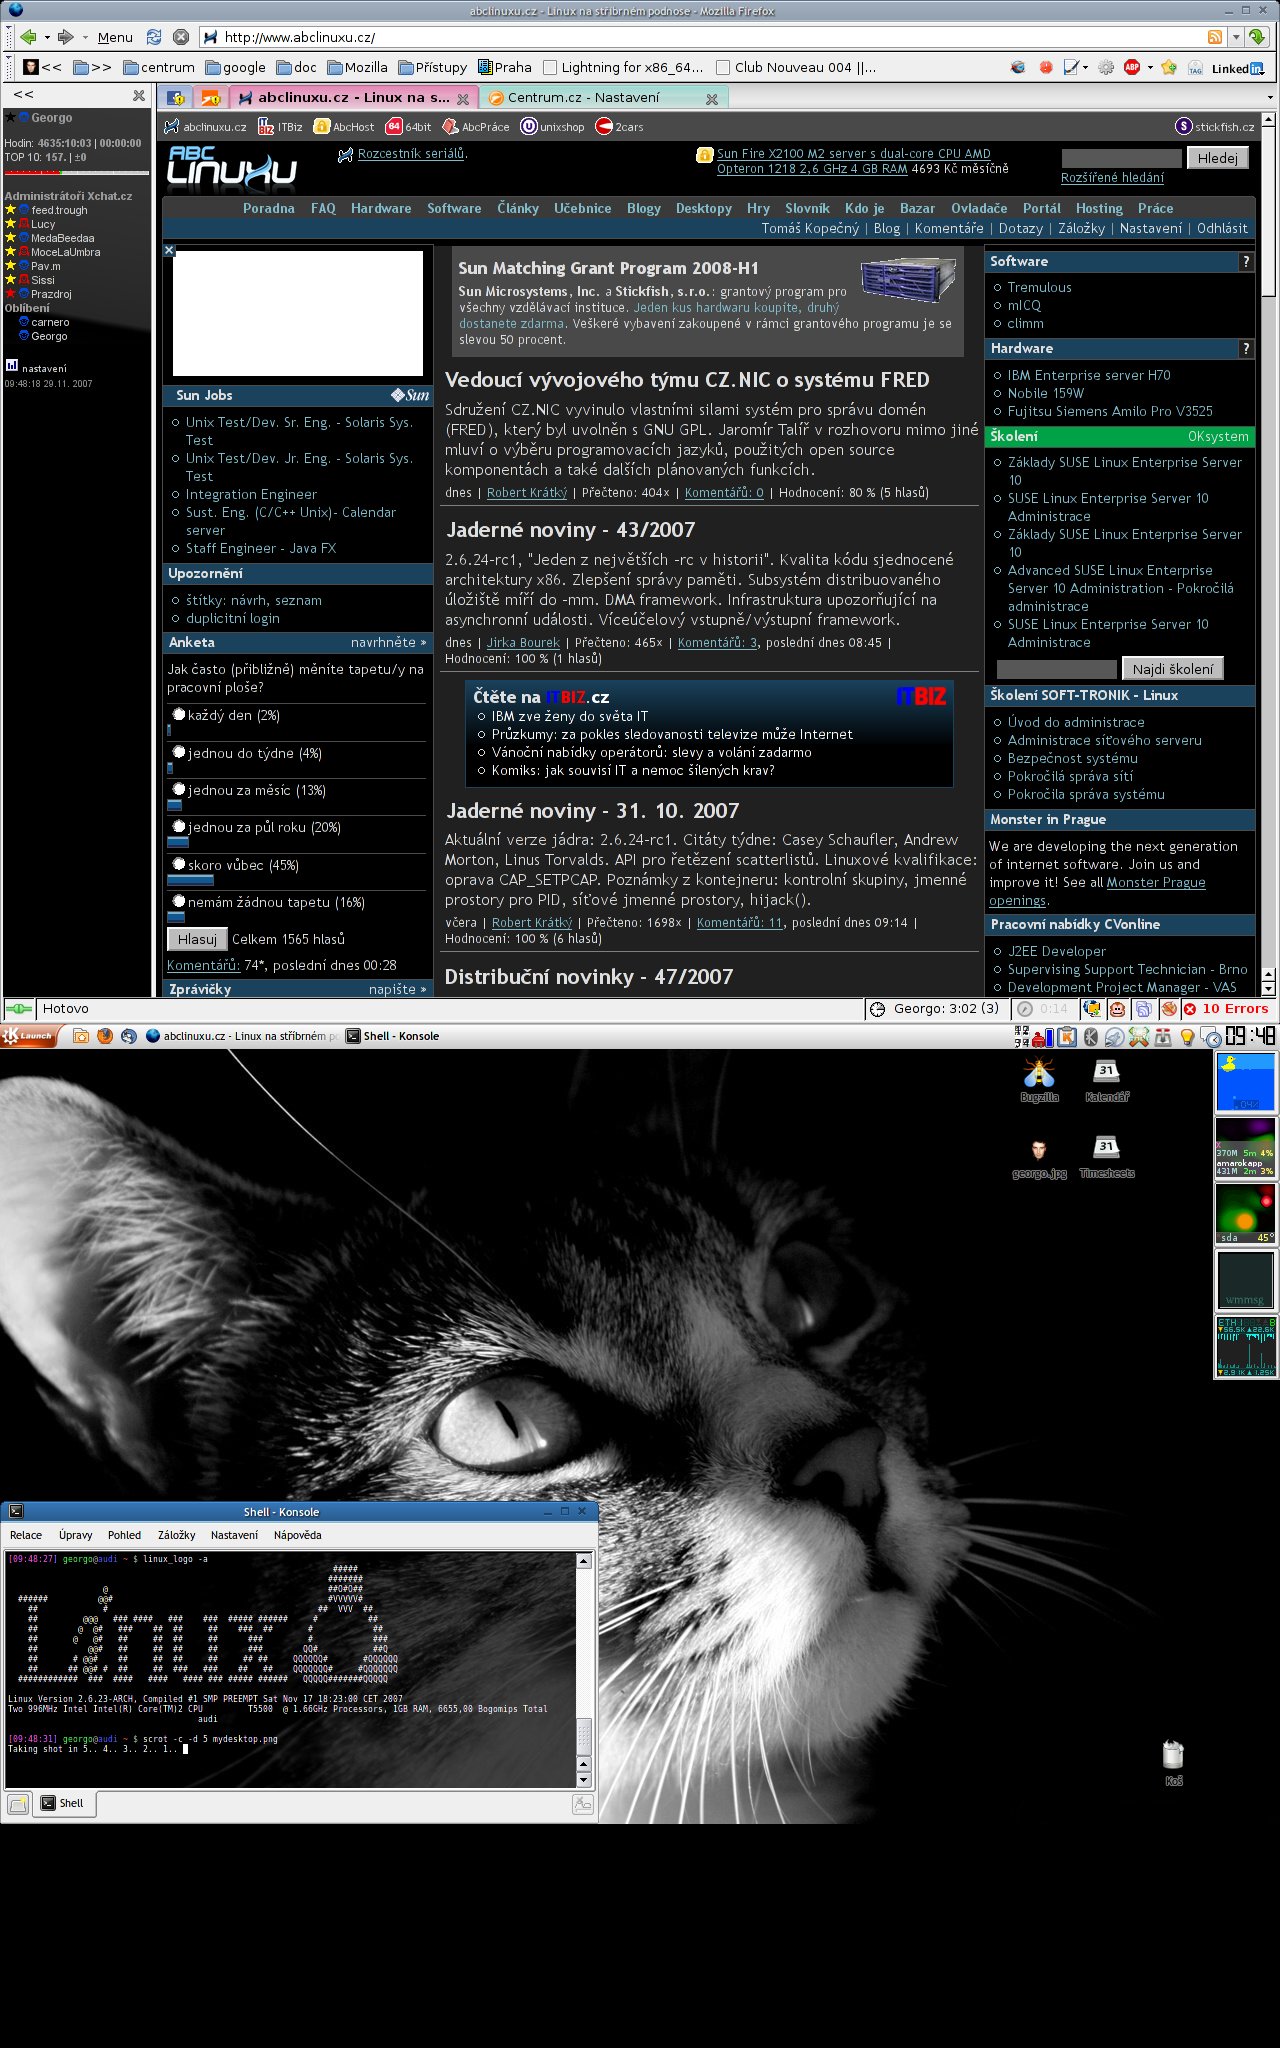Open the Kalendář desktop icon

1107,1080
